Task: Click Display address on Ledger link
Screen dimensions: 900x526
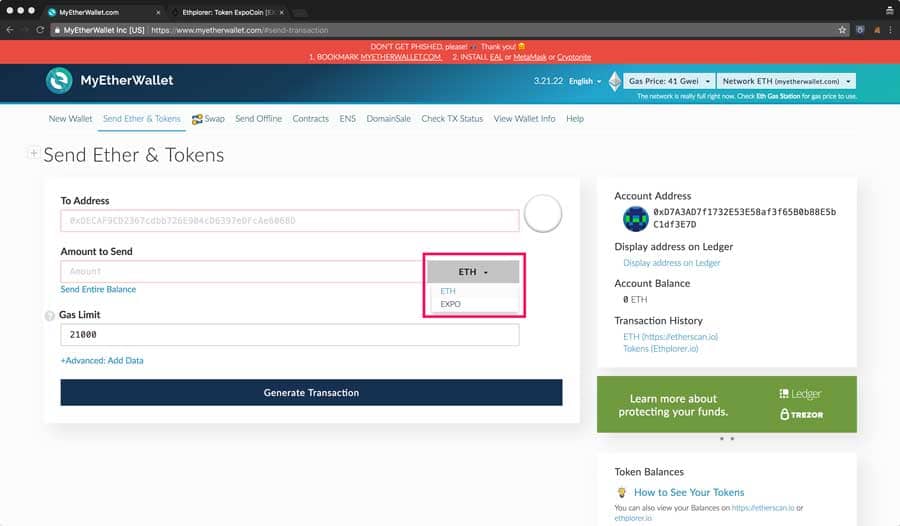Action: (672, 263)
